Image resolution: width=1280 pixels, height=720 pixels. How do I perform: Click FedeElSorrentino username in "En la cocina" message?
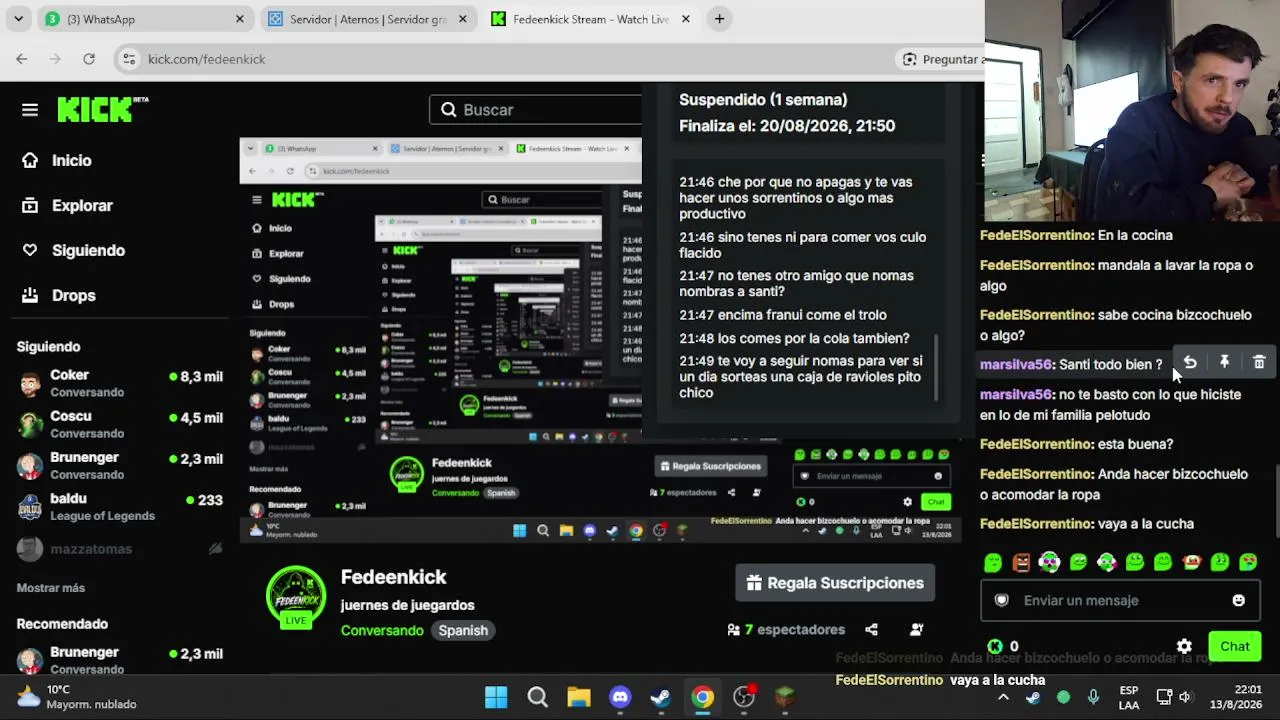click(1036, 235)
